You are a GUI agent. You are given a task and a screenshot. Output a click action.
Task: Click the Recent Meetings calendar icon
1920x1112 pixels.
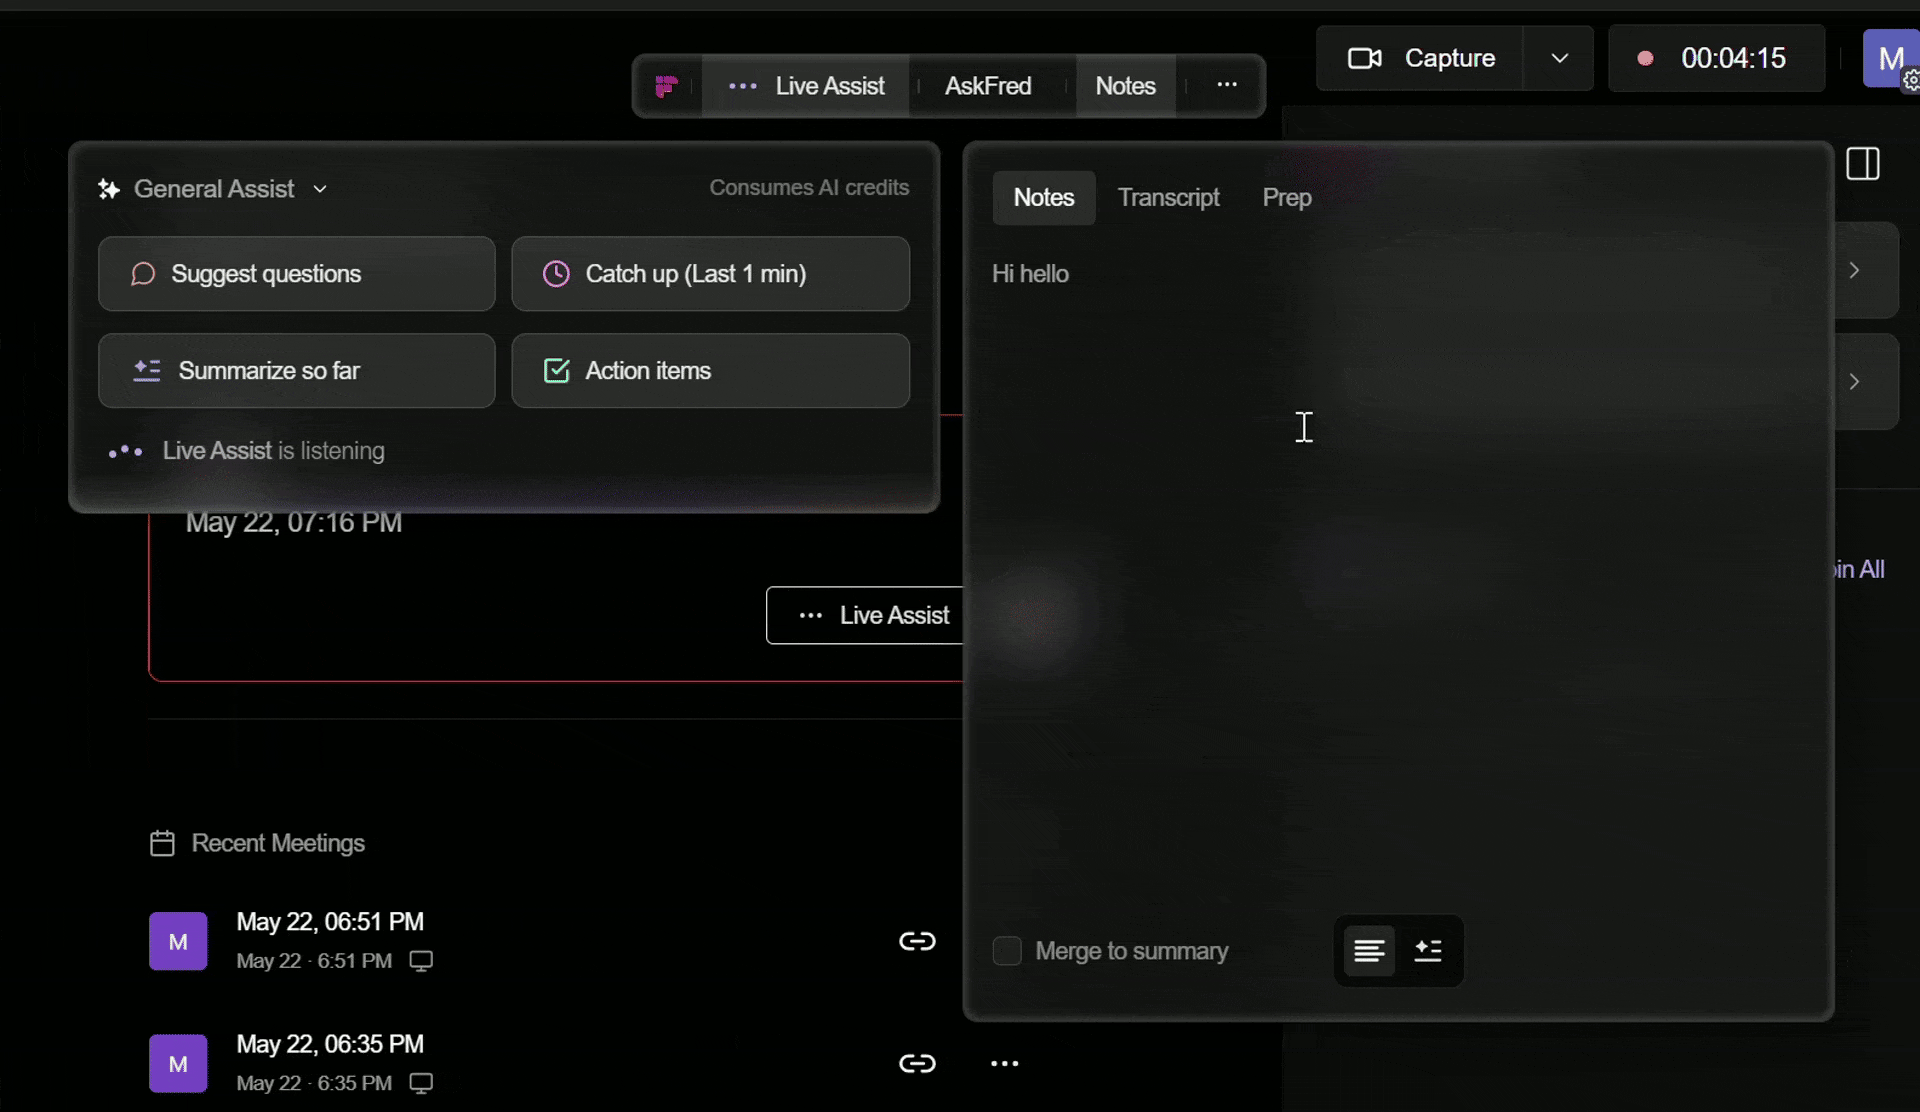pos(162,843)
